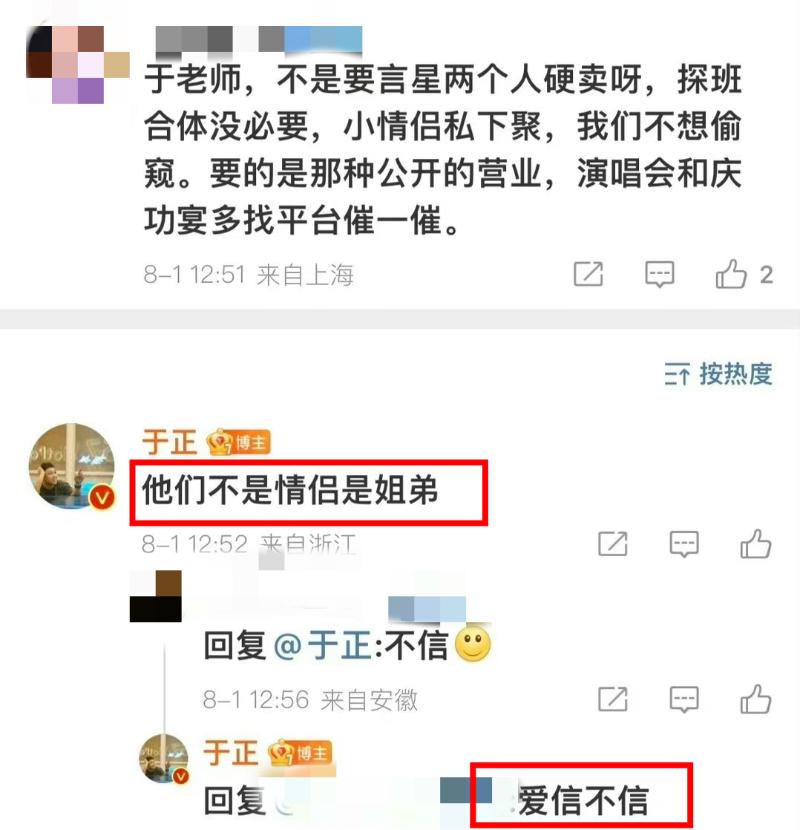This screenshot has width=800, height=830.
Task: Tap 于正 username on the nested reply
Action: 230,753
